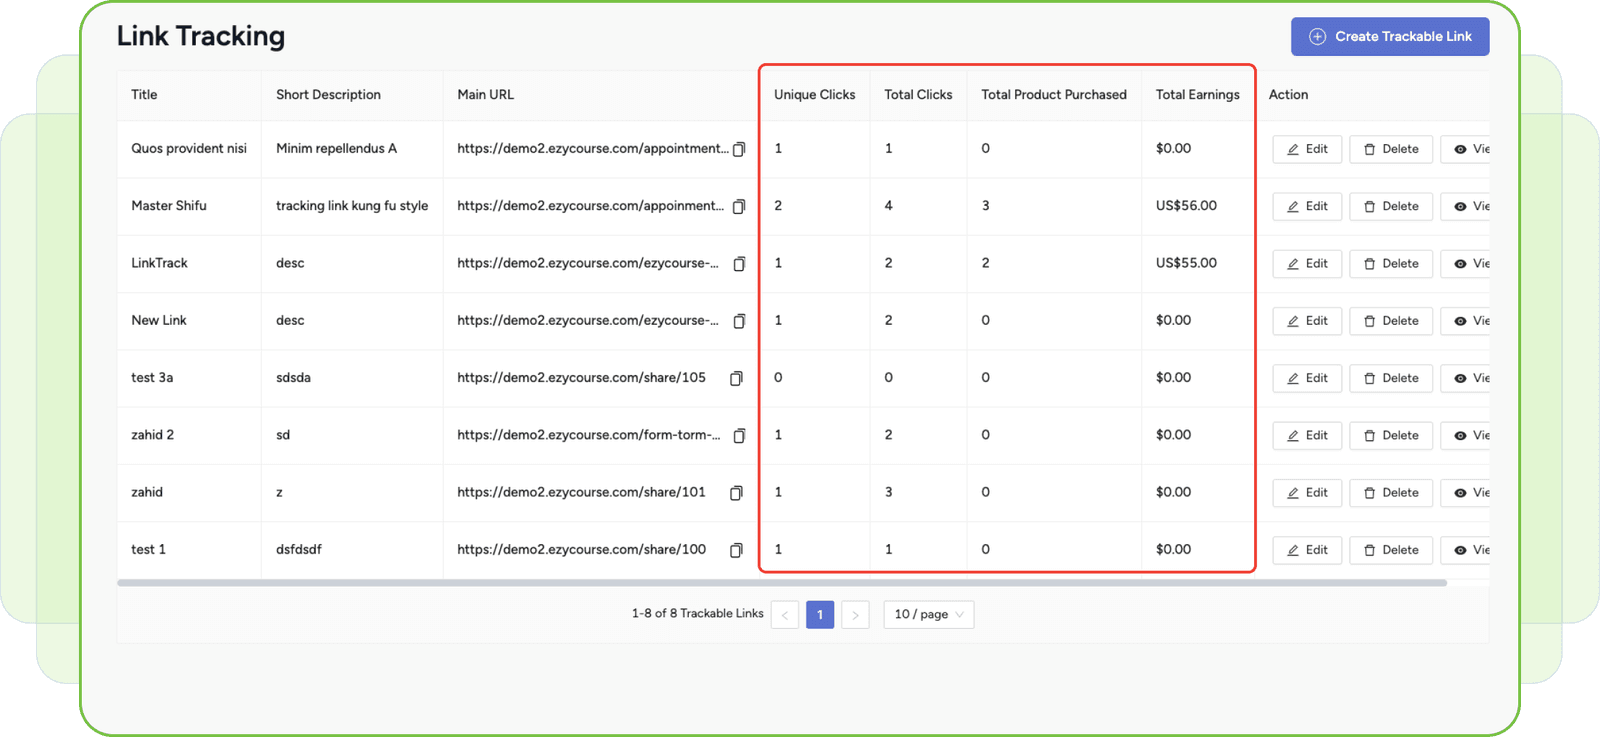Image resolution: width=1600 pixels, height=737 pixels.
Task: Click Create Trackable Link button
Action: [1389, 37]
